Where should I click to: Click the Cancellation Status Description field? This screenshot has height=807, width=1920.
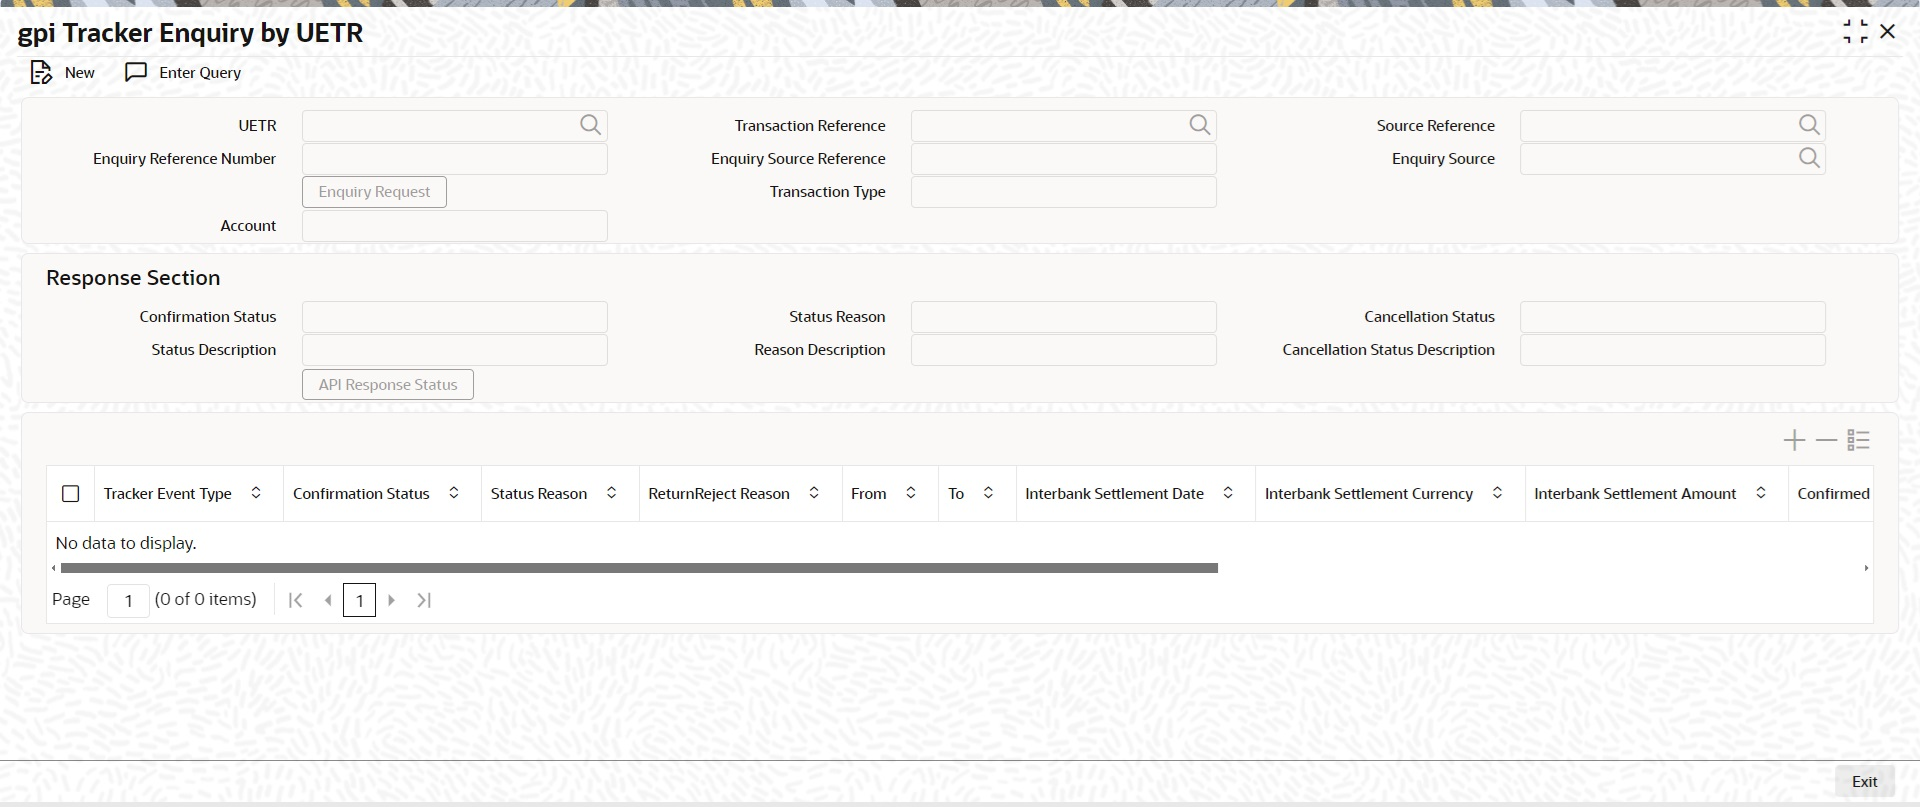[1673, 350]
